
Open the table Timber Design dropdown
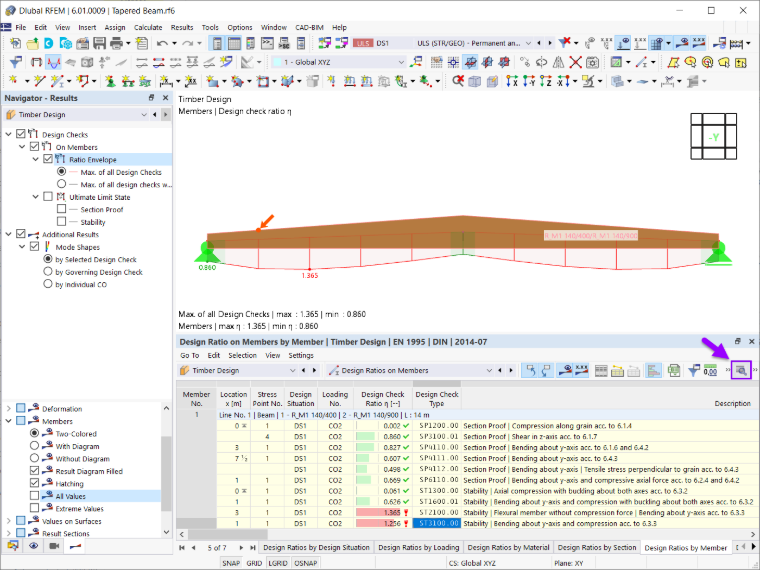tap(292, 371)
